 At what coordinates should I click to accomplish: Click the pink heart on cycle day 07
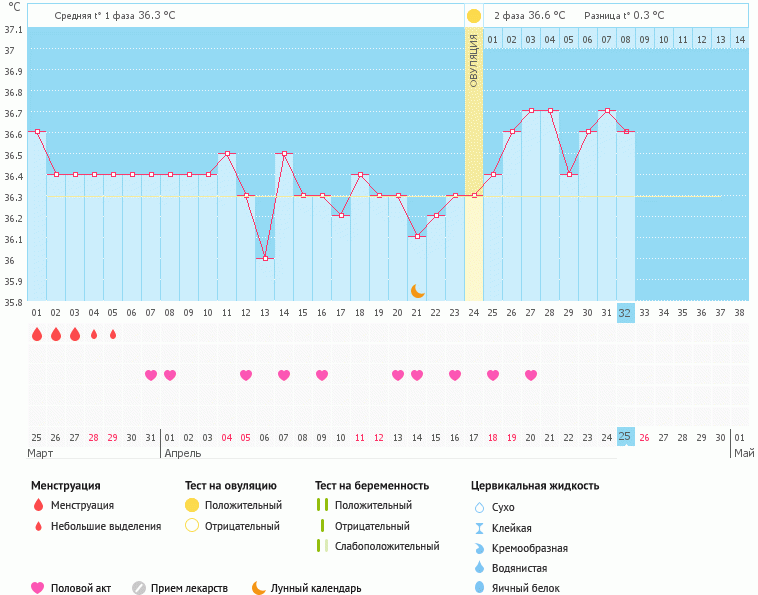(151, 375)
